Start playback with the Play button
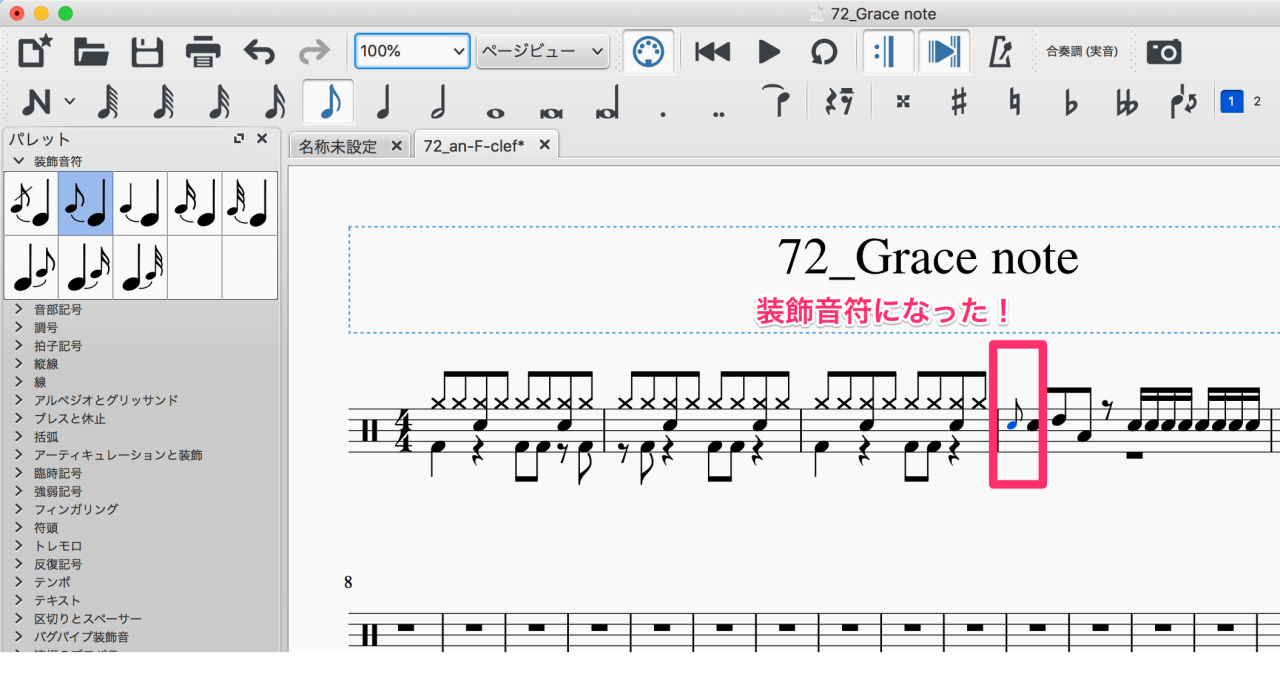This screenshot has width=1280, height=677. click(x=769, y=51)
